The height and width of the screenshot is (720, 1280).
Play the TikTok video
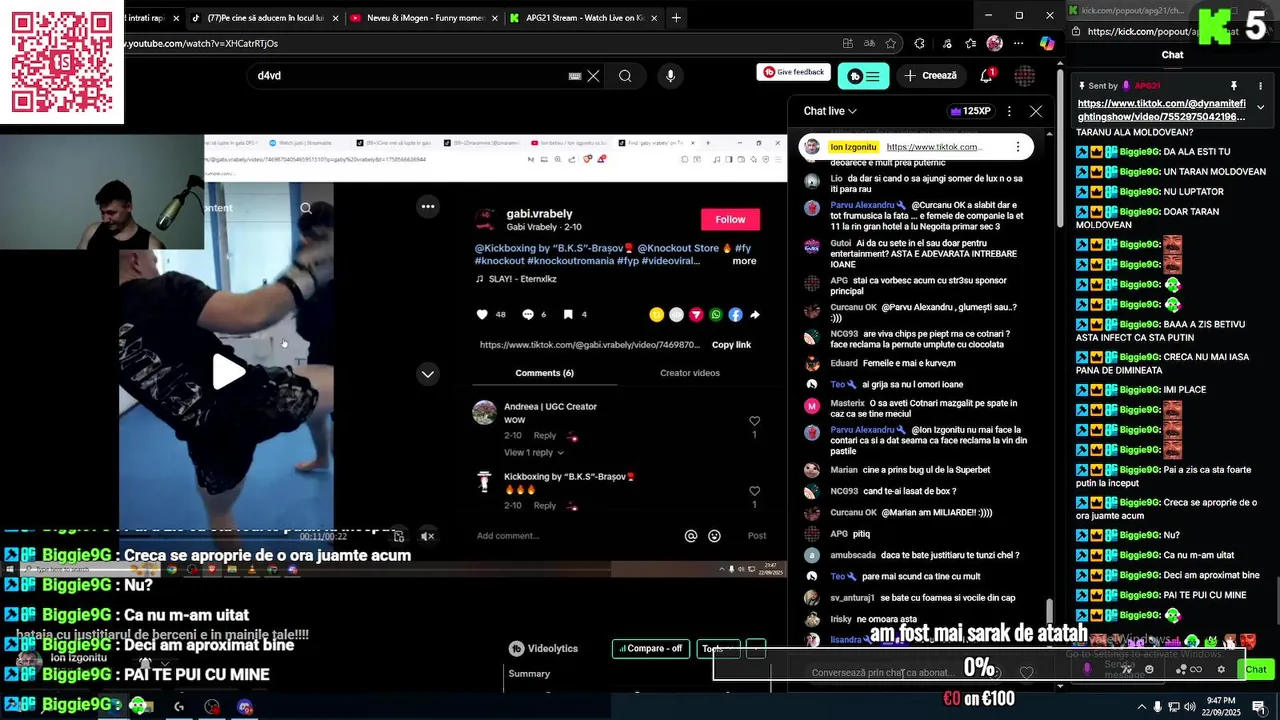pyautogui.click(x=229, y=371)
